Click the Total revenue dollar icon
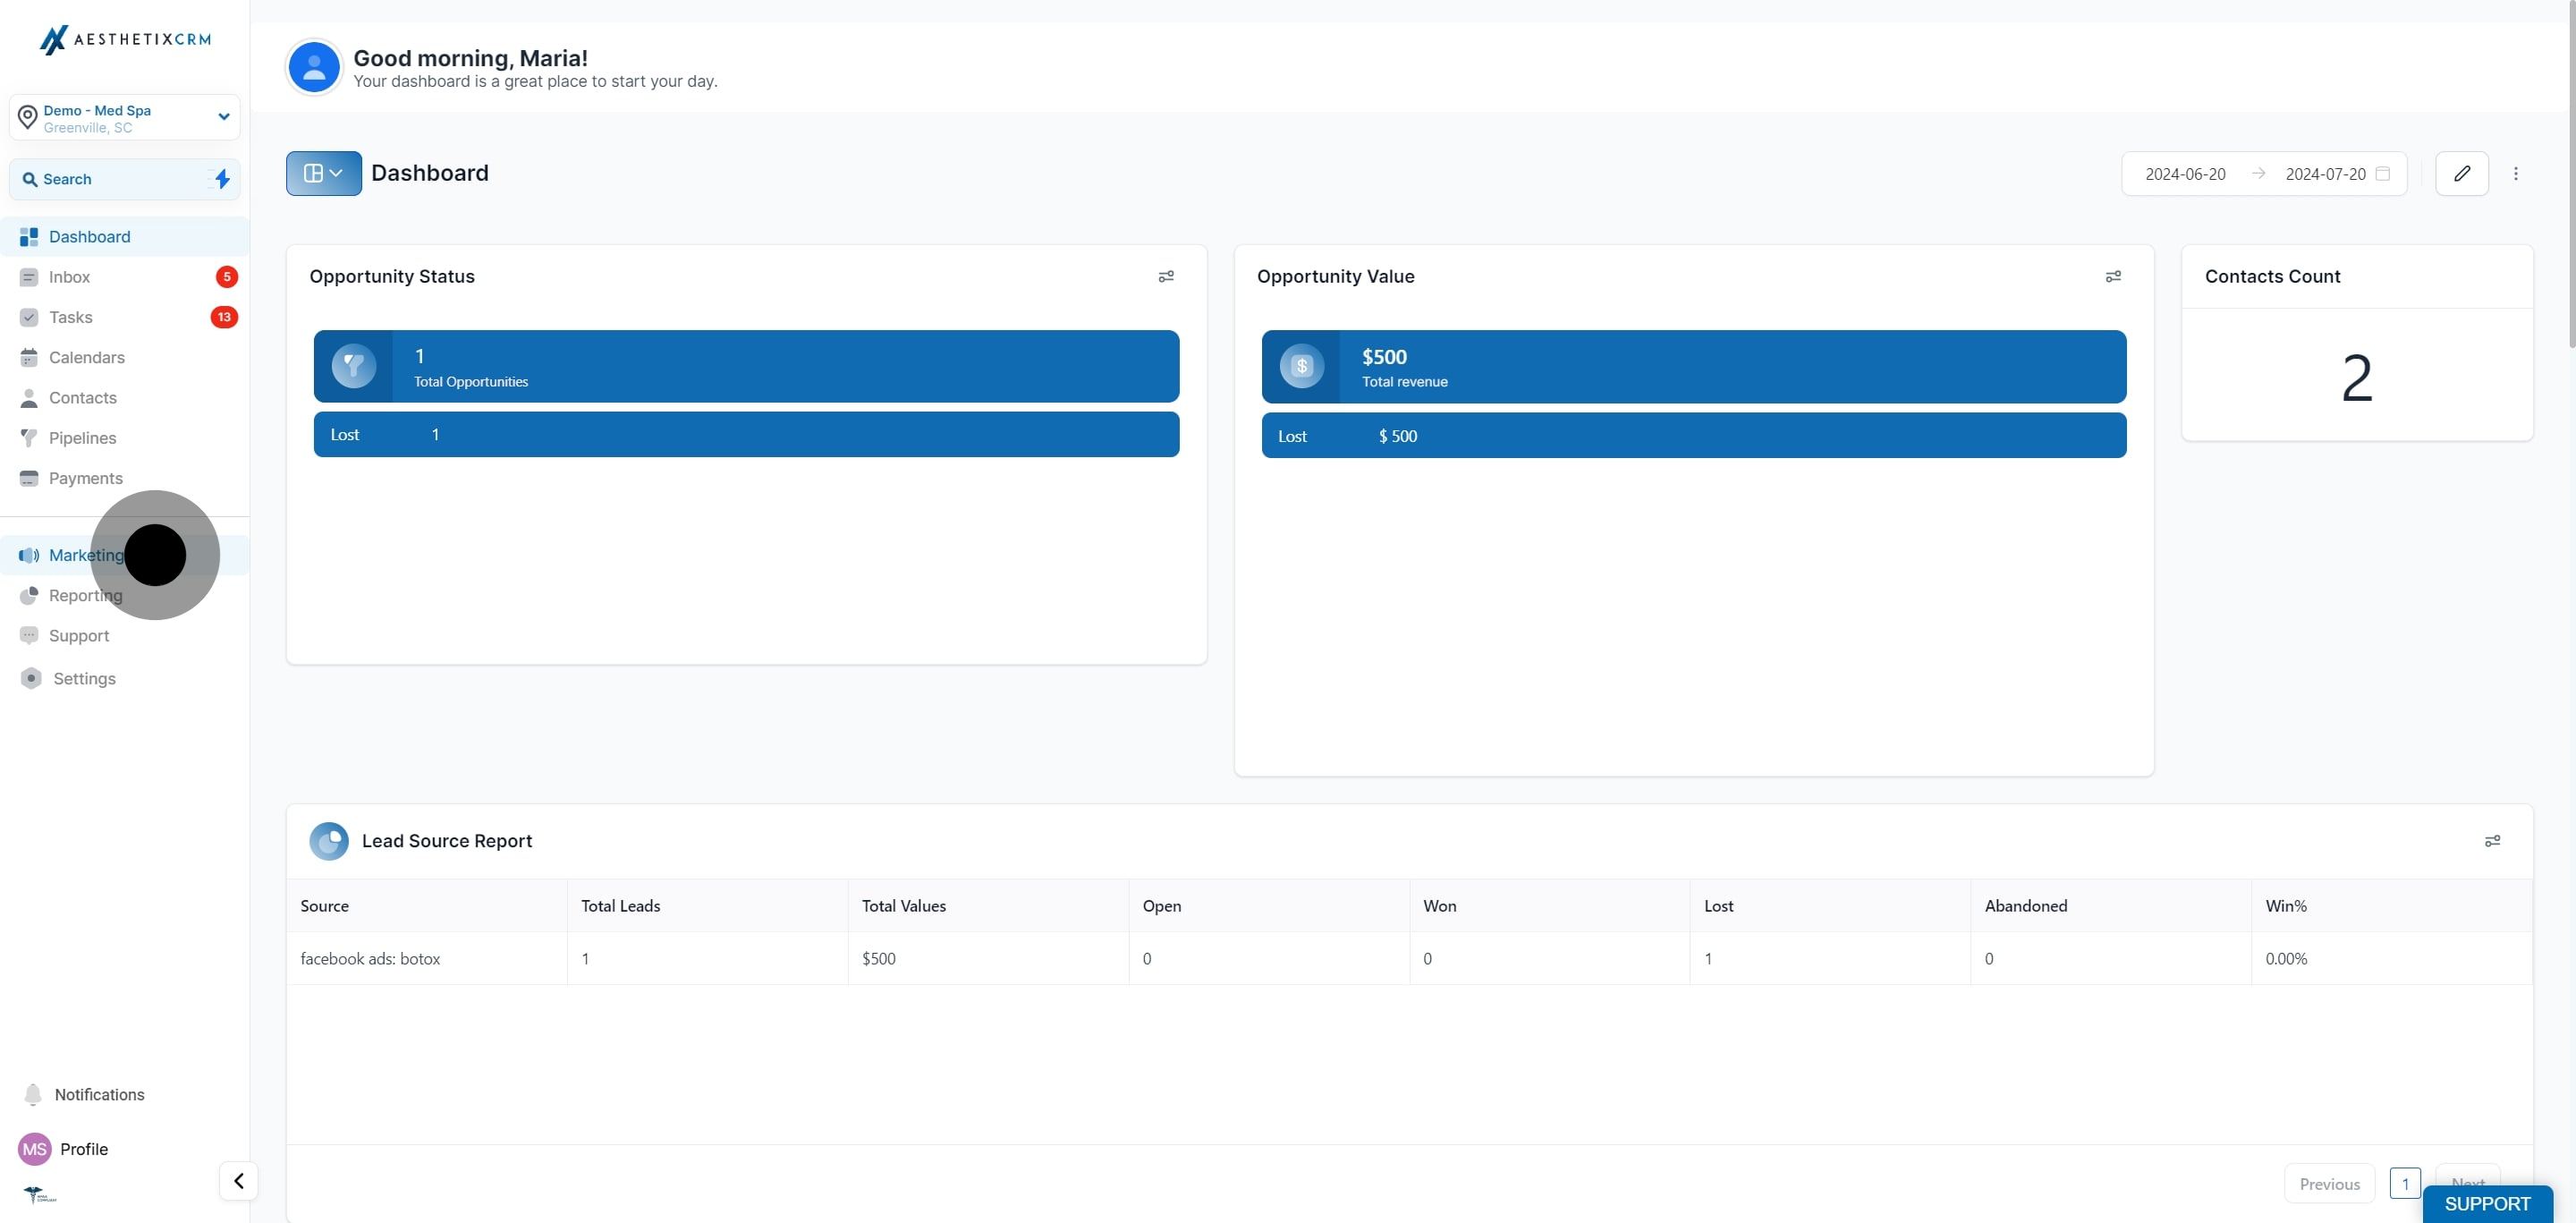 point(1301,366)
